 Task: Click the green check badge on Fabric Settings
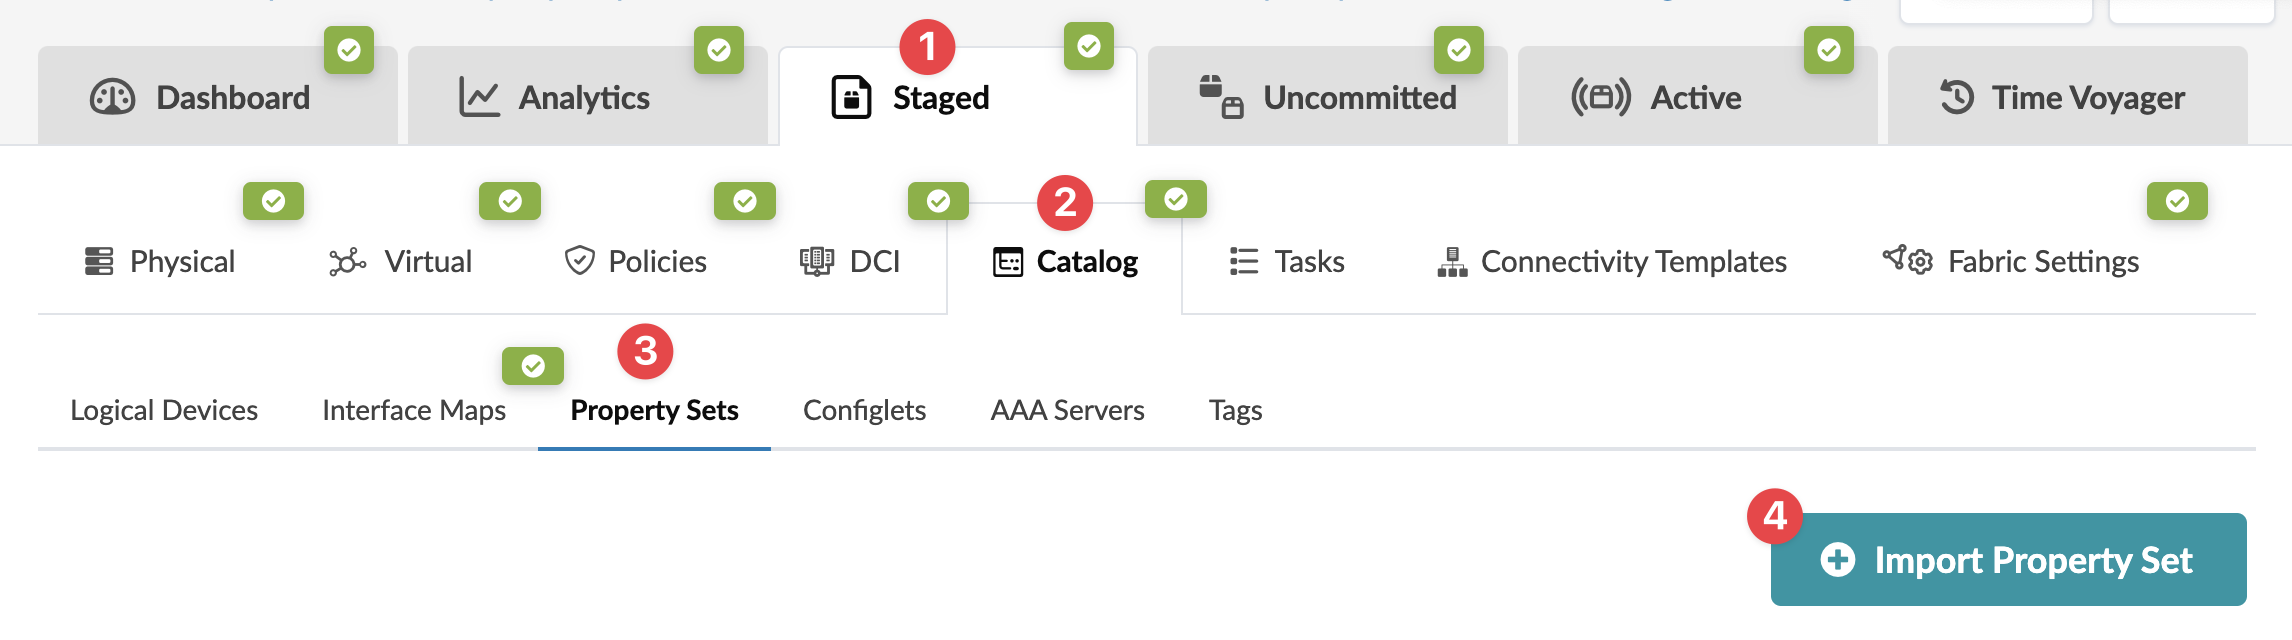(2177, 202)
